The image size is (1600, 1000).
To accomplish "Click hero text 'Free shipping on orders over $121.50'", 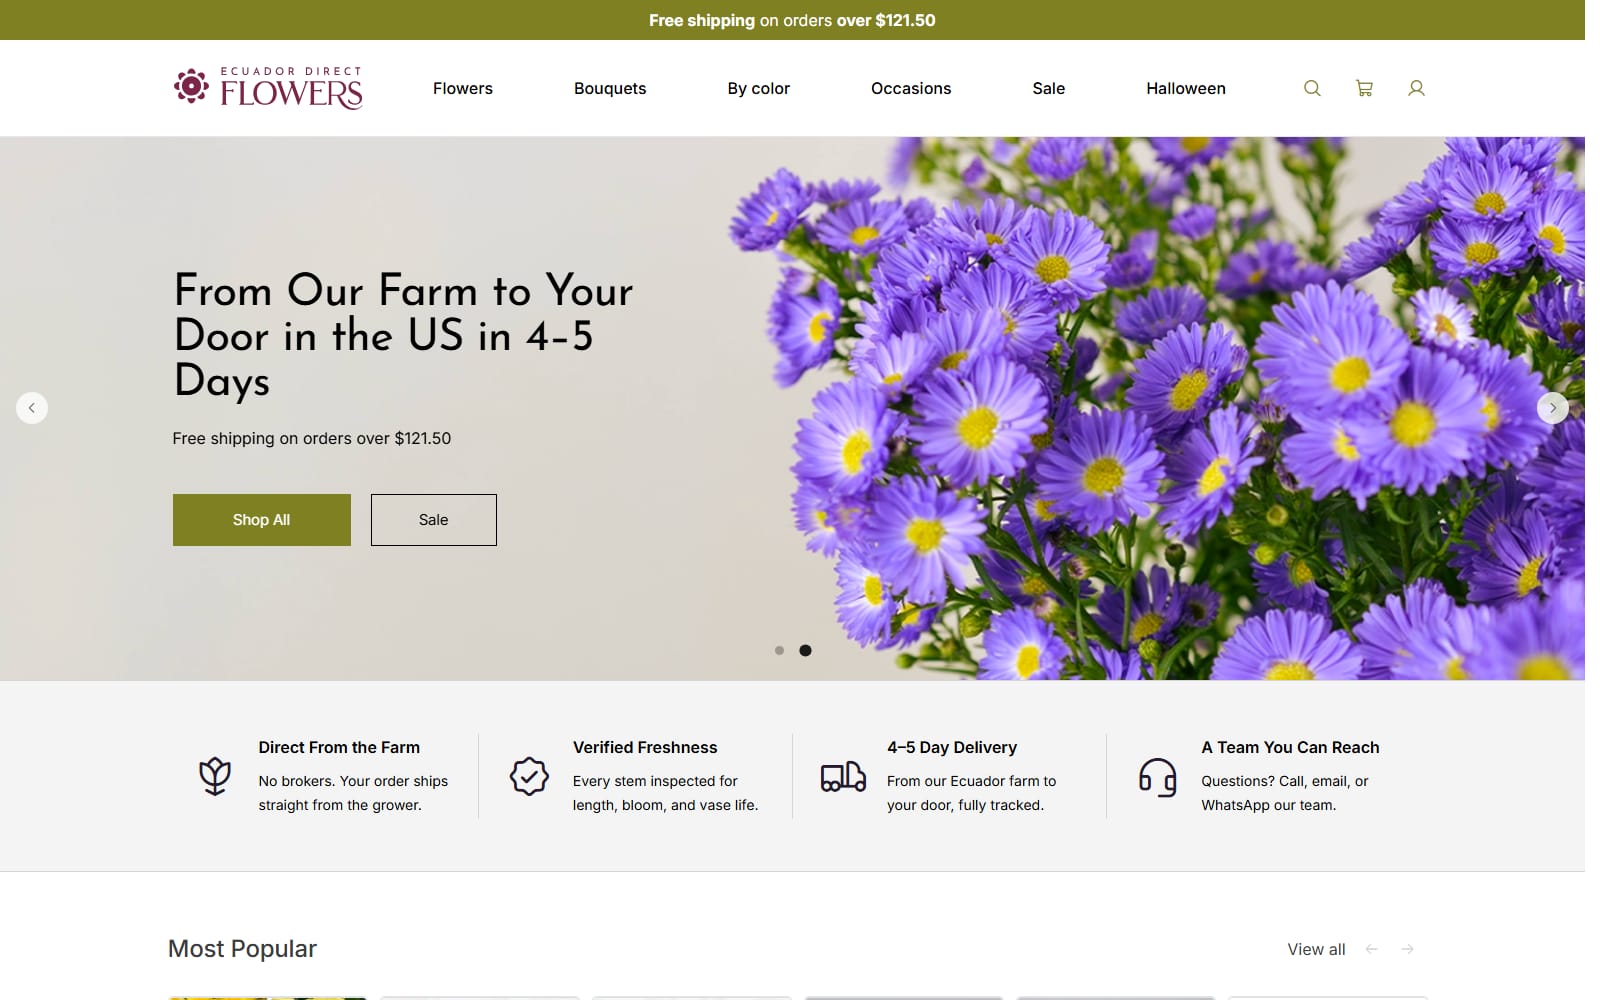I will click(312, 438).
